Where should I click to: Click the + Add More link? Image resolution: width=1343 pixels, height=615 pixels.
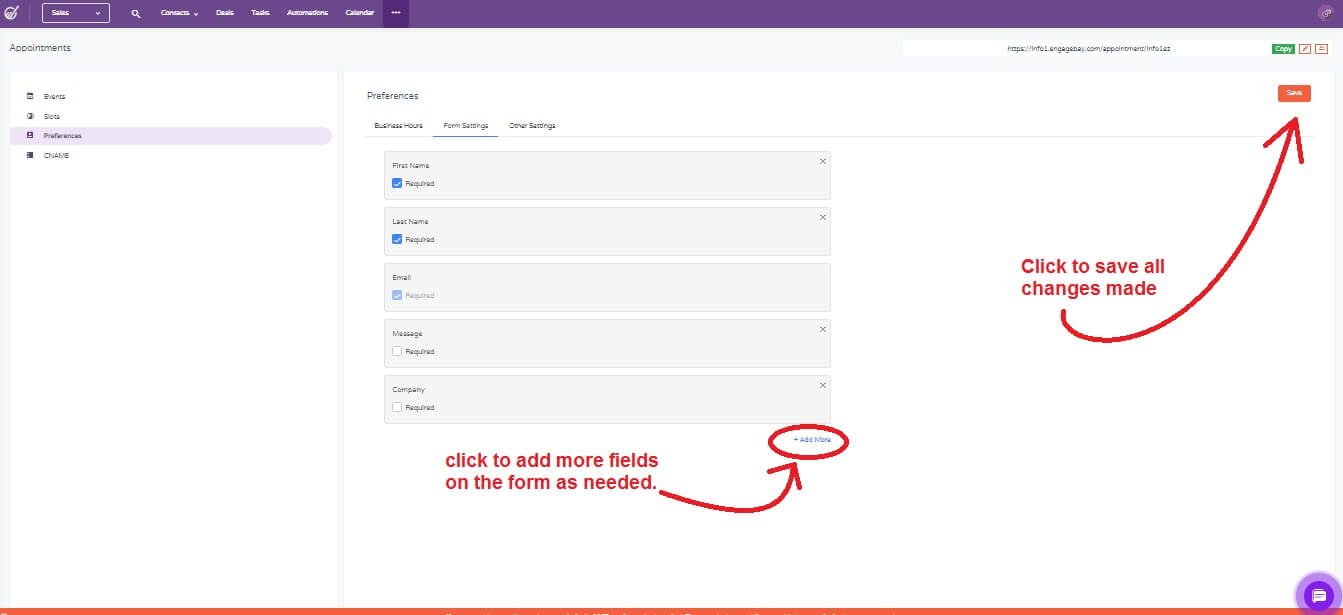812,440
